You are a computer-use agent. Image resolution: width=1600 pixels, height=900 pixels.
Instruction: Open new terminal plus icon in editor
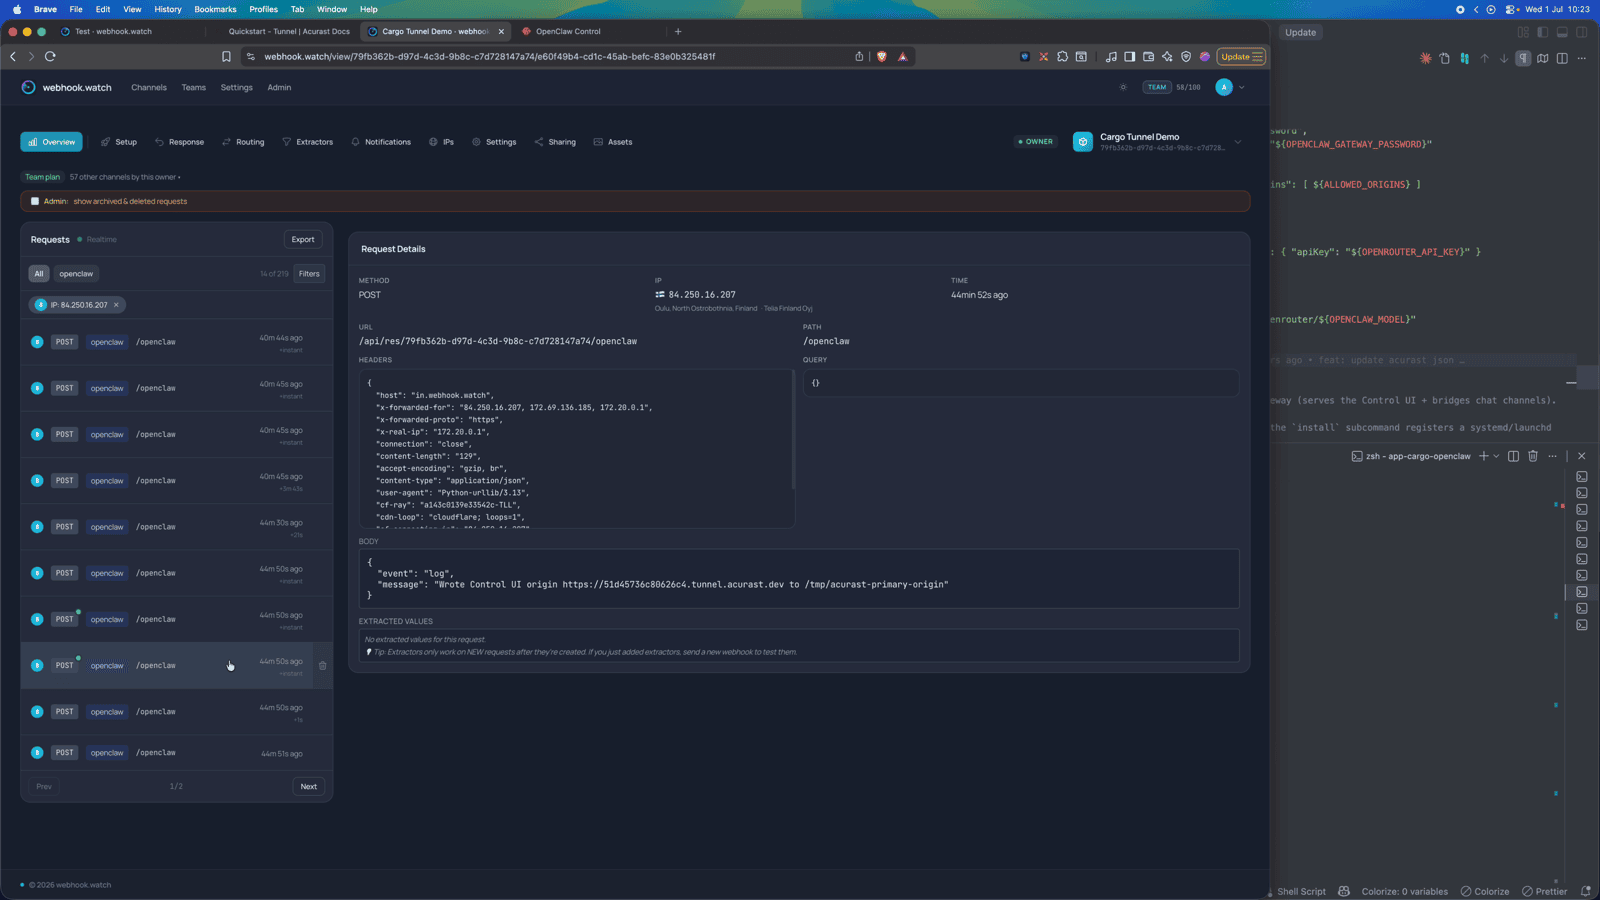[x=1484, y=456]
